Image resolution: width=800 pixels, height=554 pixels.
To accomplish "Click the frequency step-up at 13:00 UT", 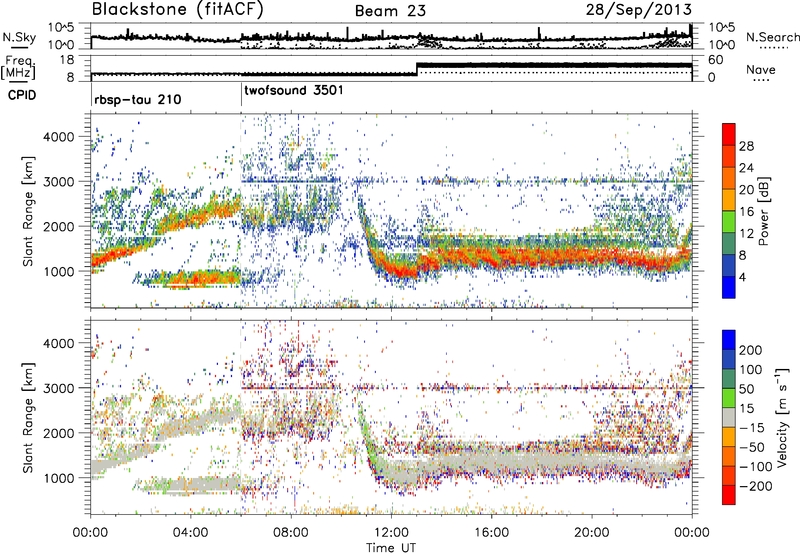I will coord(417,69).
